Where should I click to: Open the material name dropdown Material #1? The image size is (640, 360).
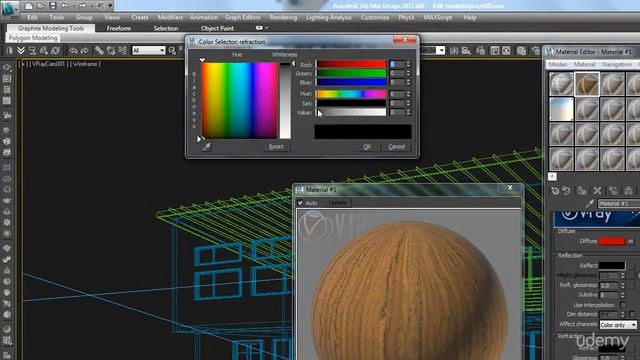tap(619, 203)
